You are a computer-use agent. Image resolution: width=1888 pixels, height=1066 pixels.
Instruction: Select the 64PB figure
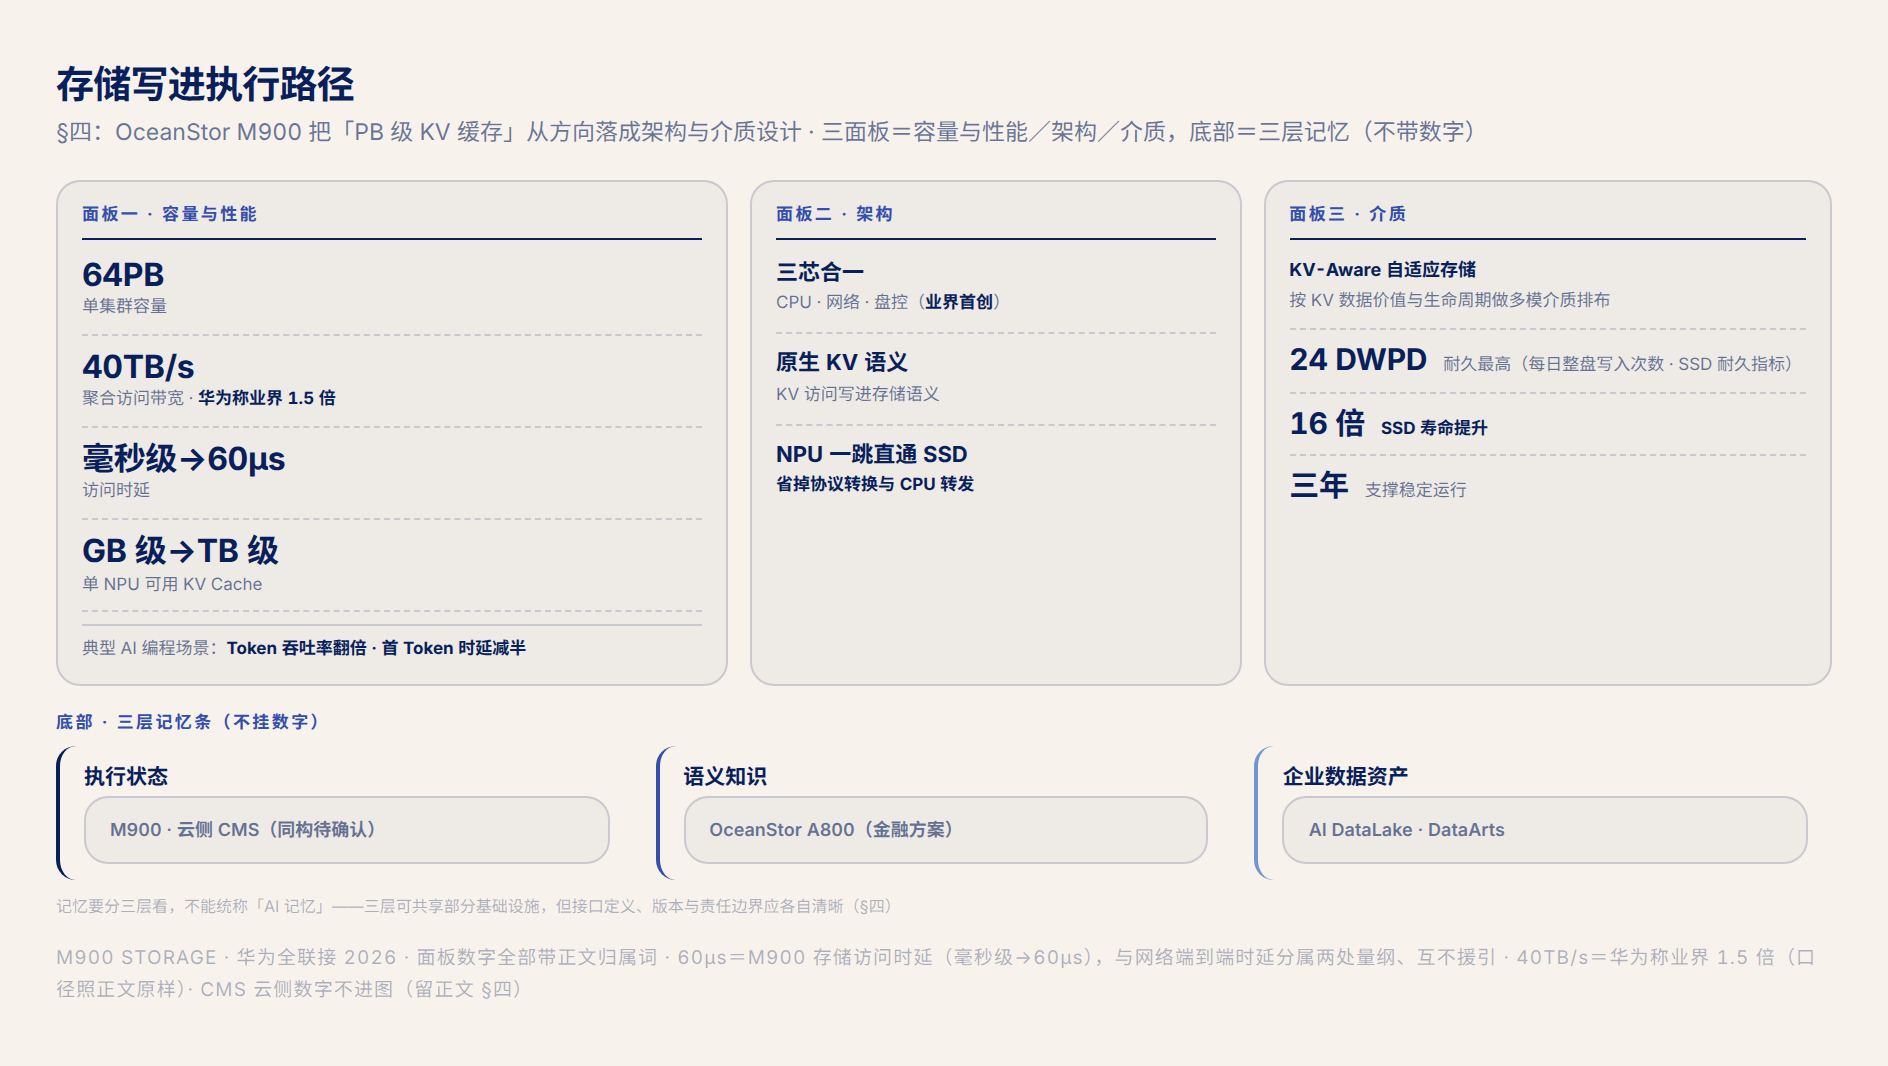(x=123, y=274)
